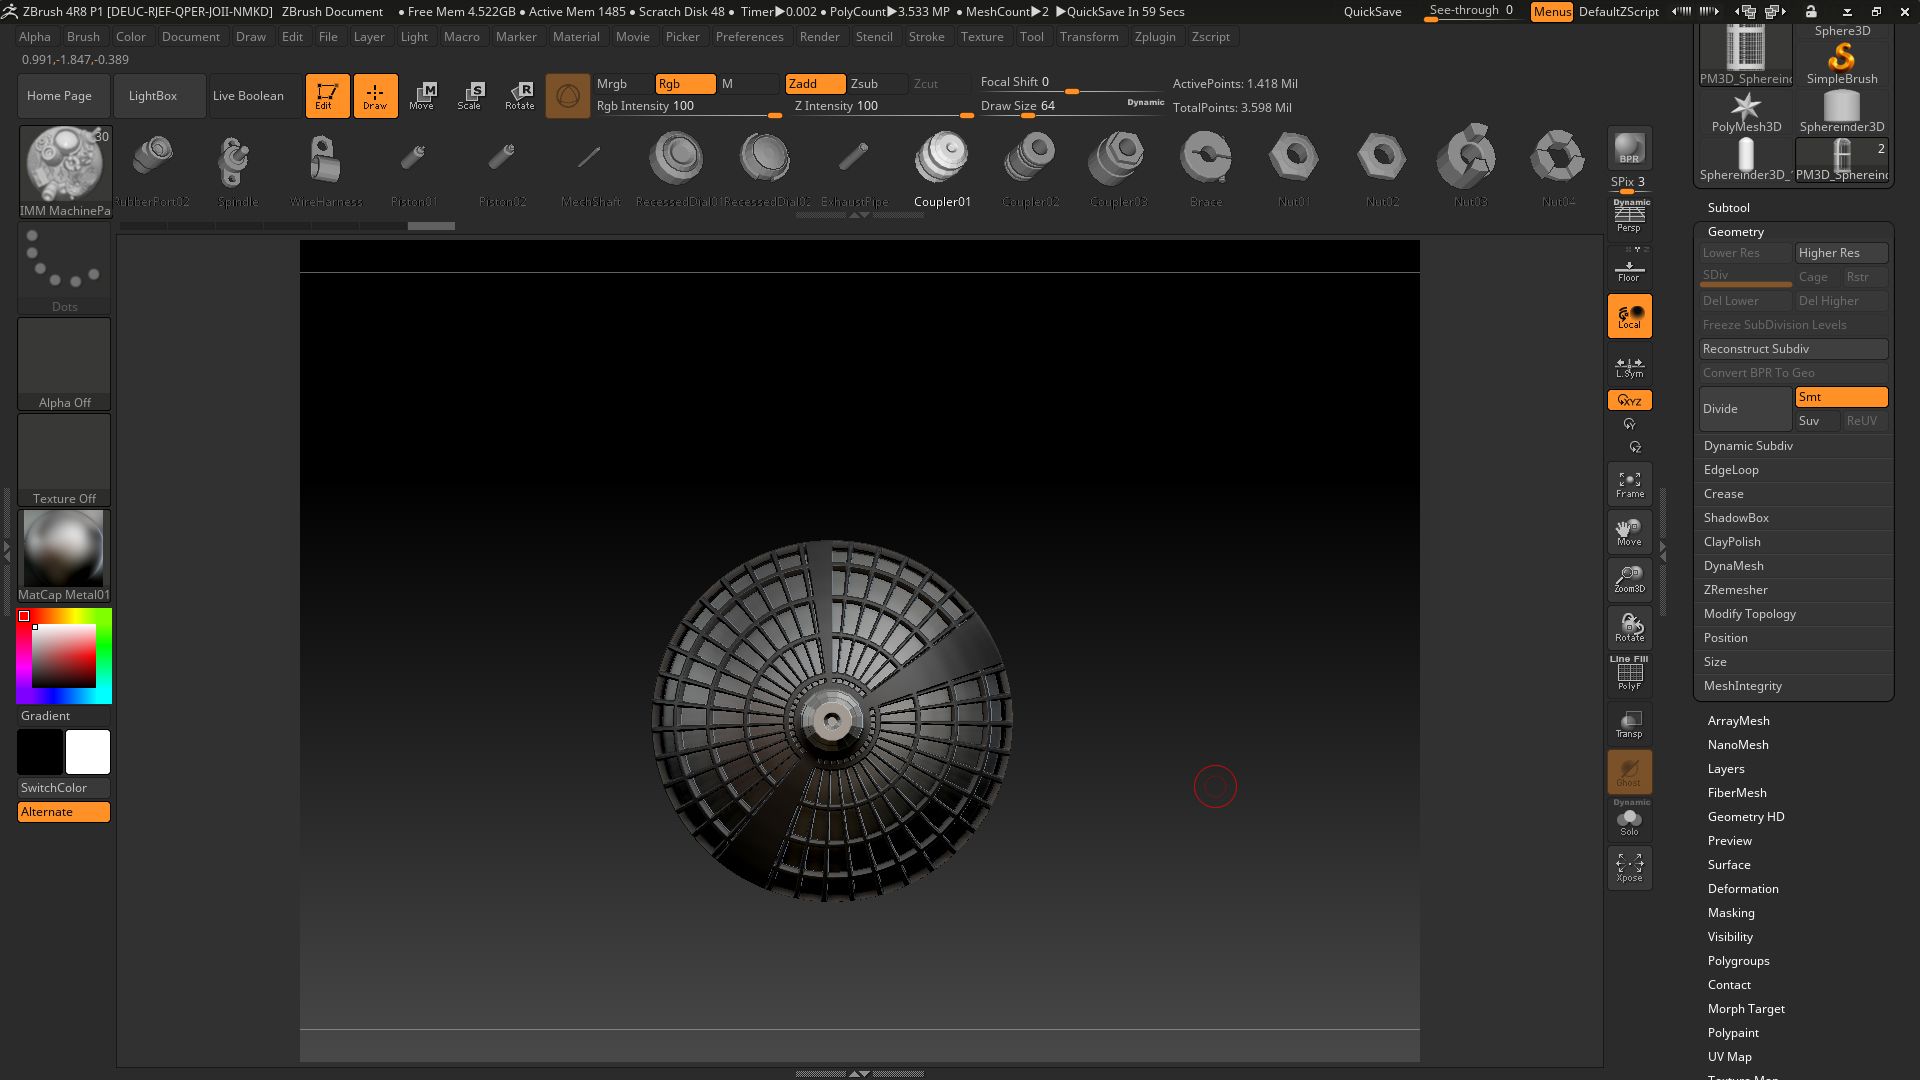Toggle XYZ rotation mode

[1629, 400]
